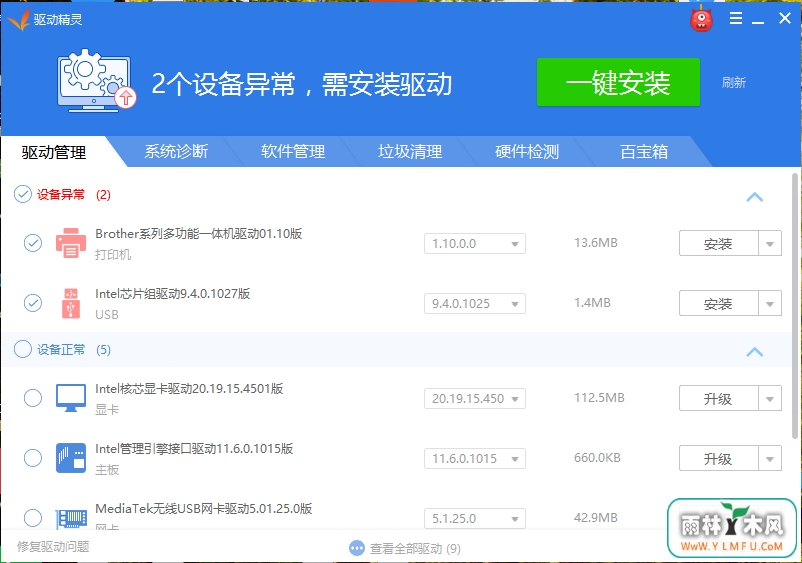Close the 驱动精灵 window
Image resolution: width=802 pixels, height=563 pixels.
point(784,18)
